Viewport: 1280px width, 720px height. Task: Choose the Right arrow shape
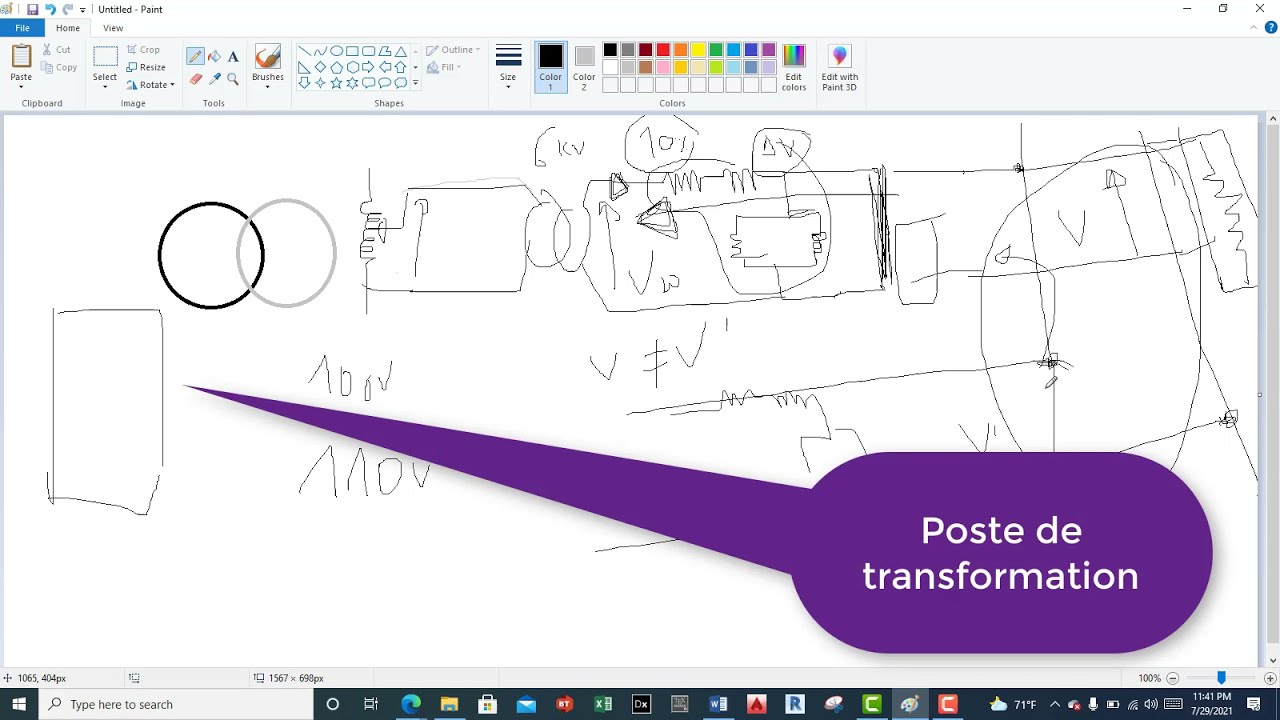[368, 67]
